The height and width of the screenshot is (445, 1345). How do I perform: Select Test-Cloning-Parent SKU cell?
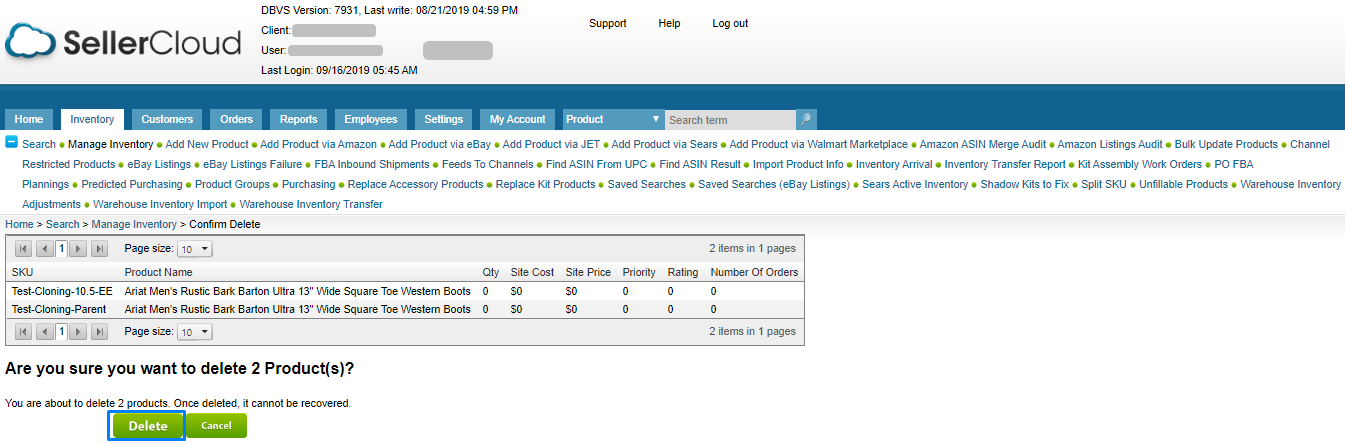click(x=58, y=309)
